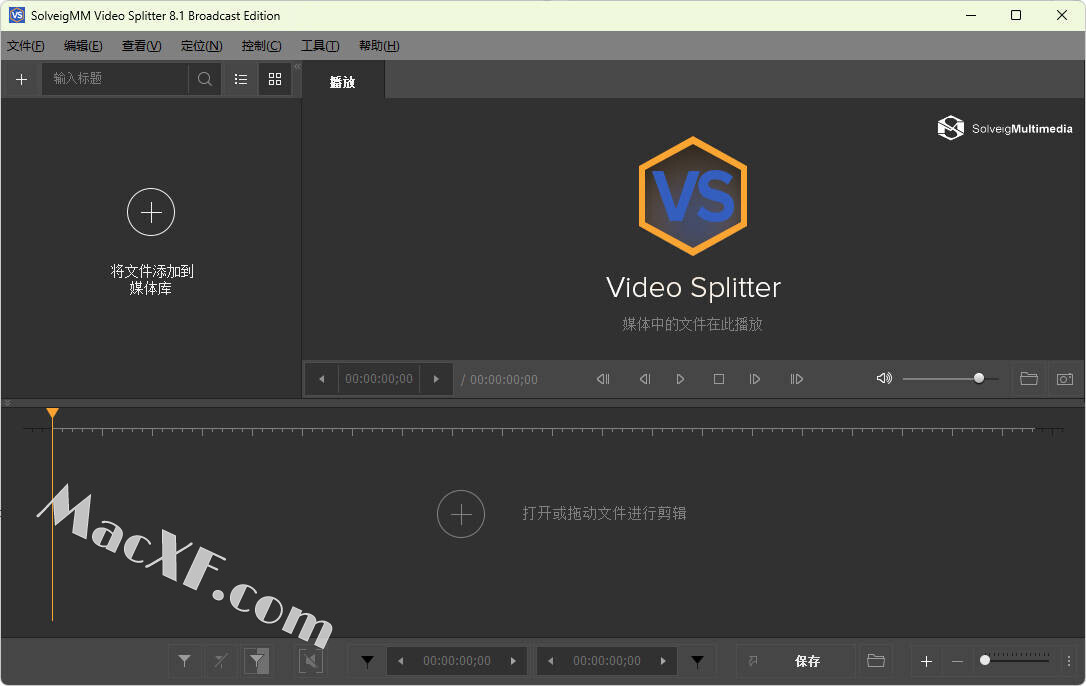
Task: Click the timeline zoom slider handle
Action: point(985,660)
